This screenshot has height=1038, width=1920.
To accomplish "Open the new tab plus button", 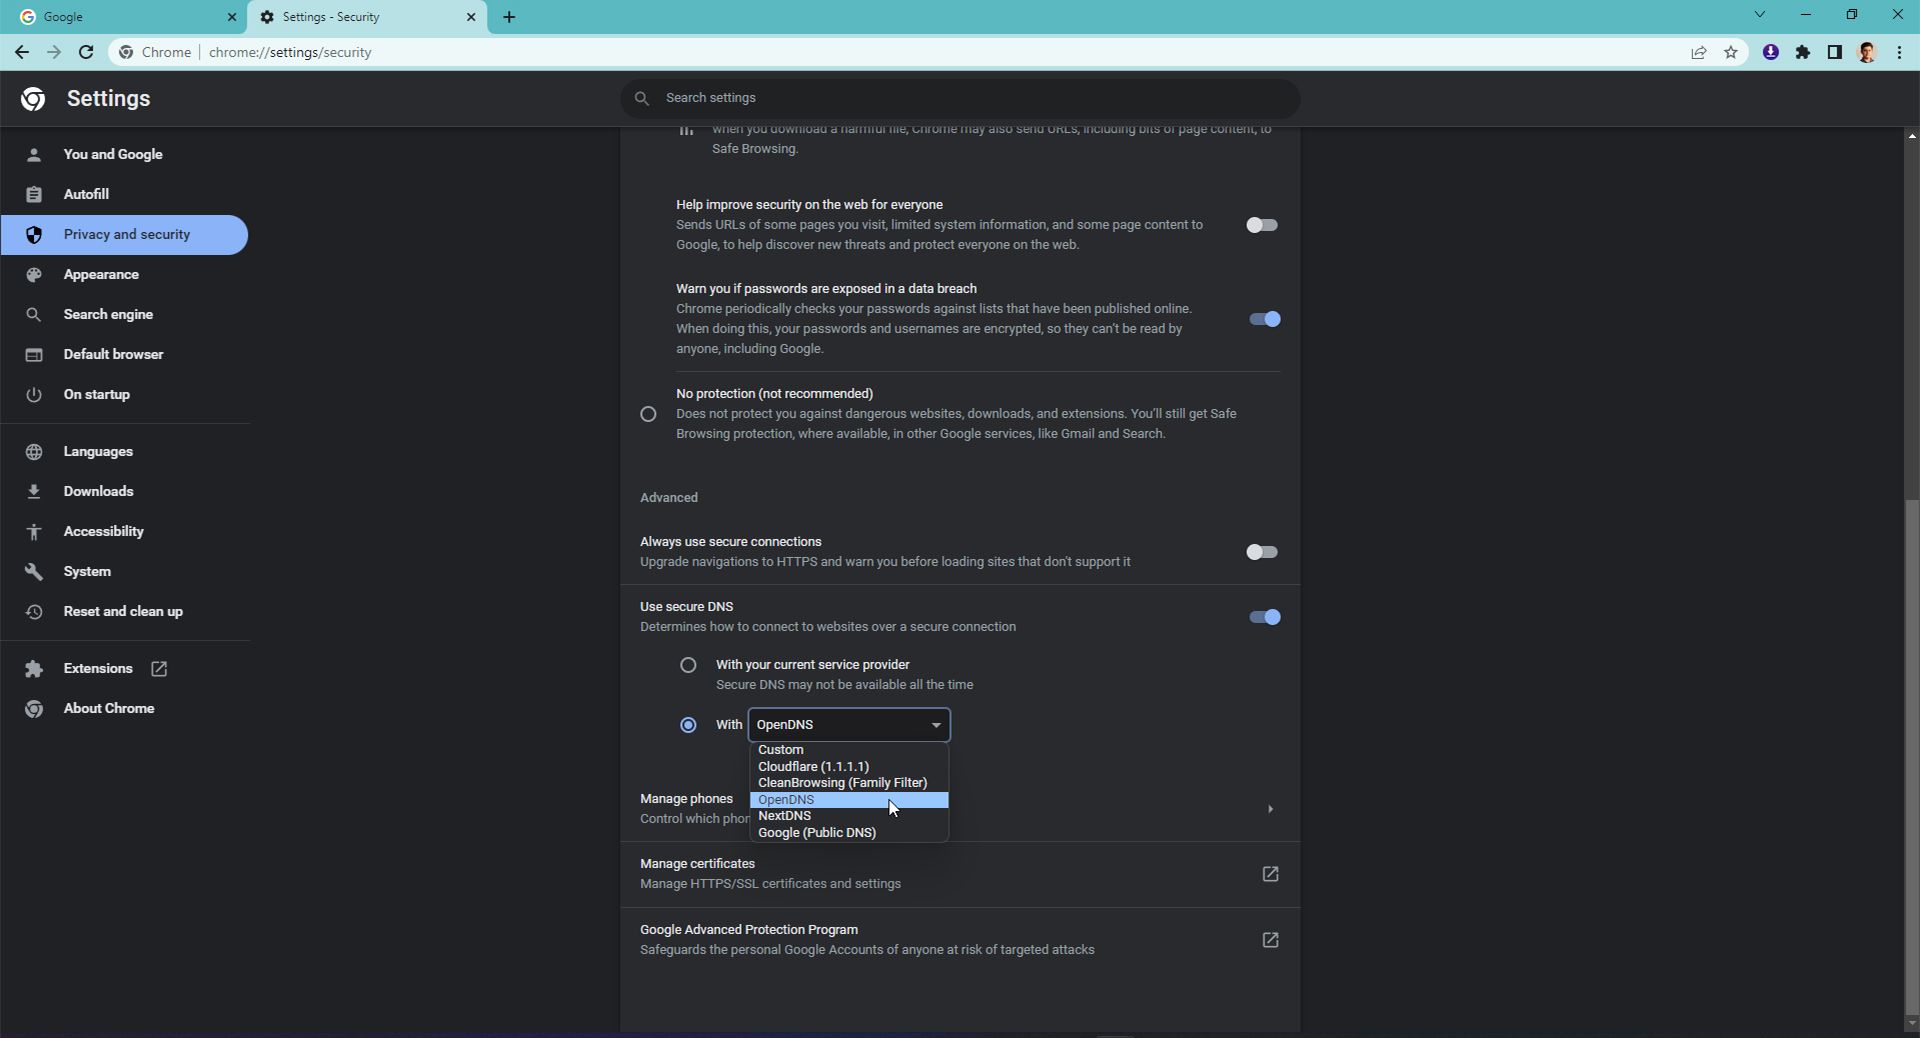I will pyautogui.click(x=509, y=17).
